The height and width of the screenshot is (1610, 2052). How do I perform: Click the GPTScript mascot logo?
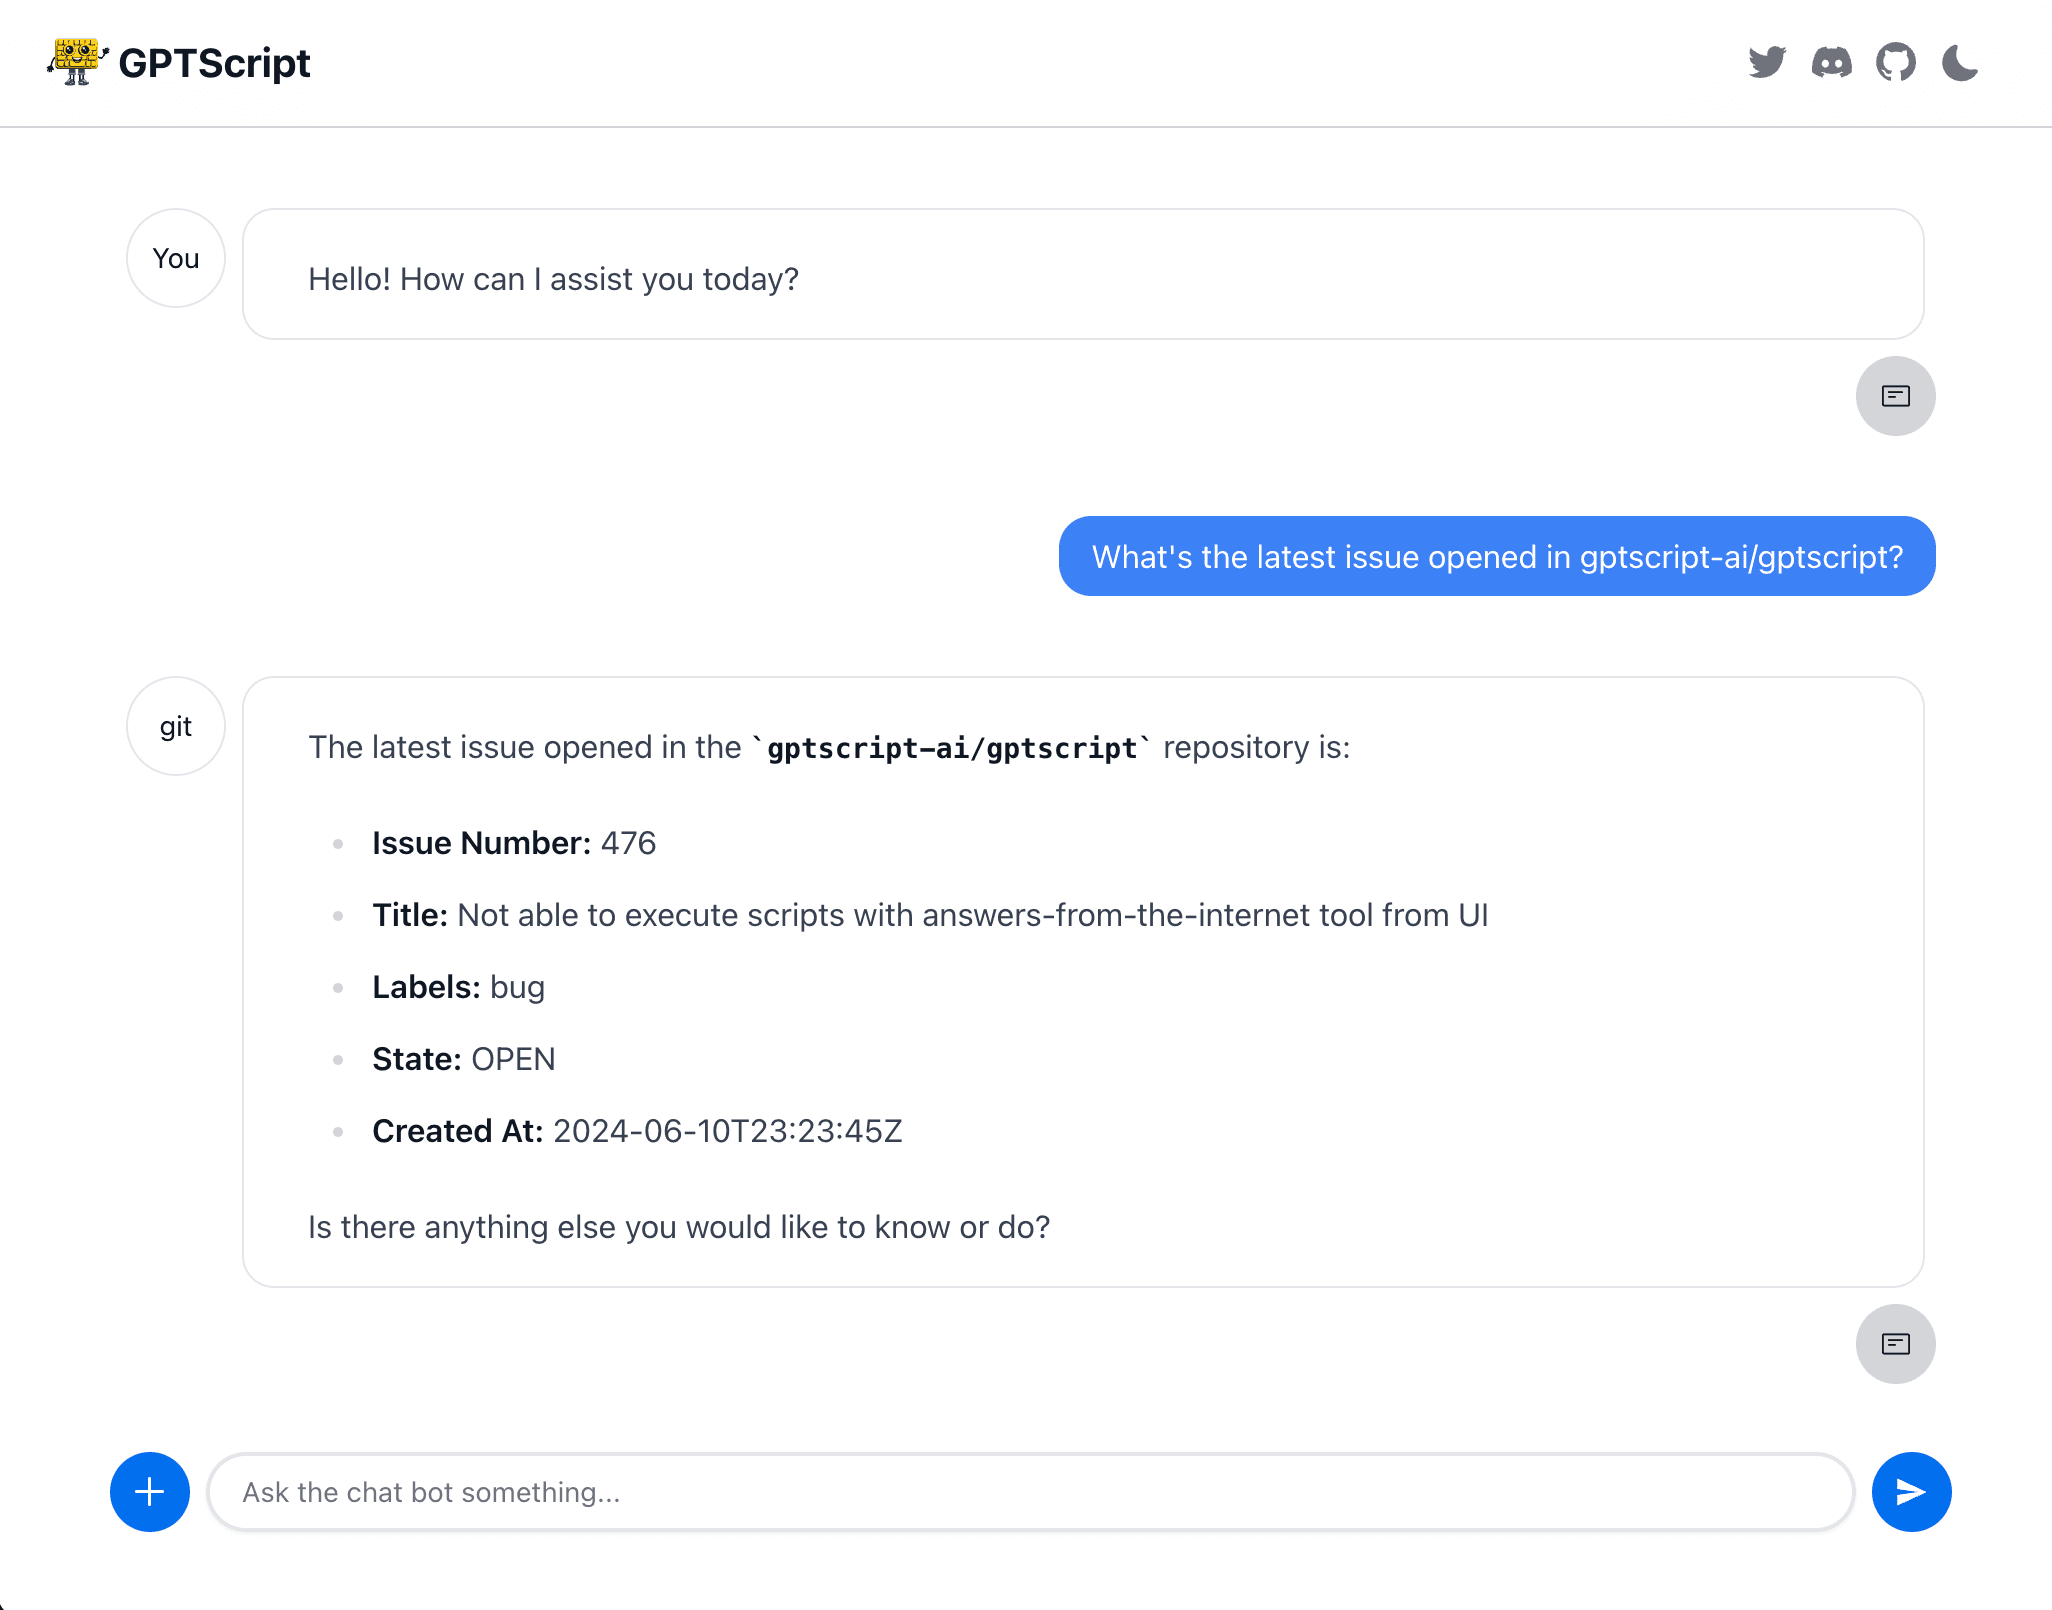pos(77,62)
